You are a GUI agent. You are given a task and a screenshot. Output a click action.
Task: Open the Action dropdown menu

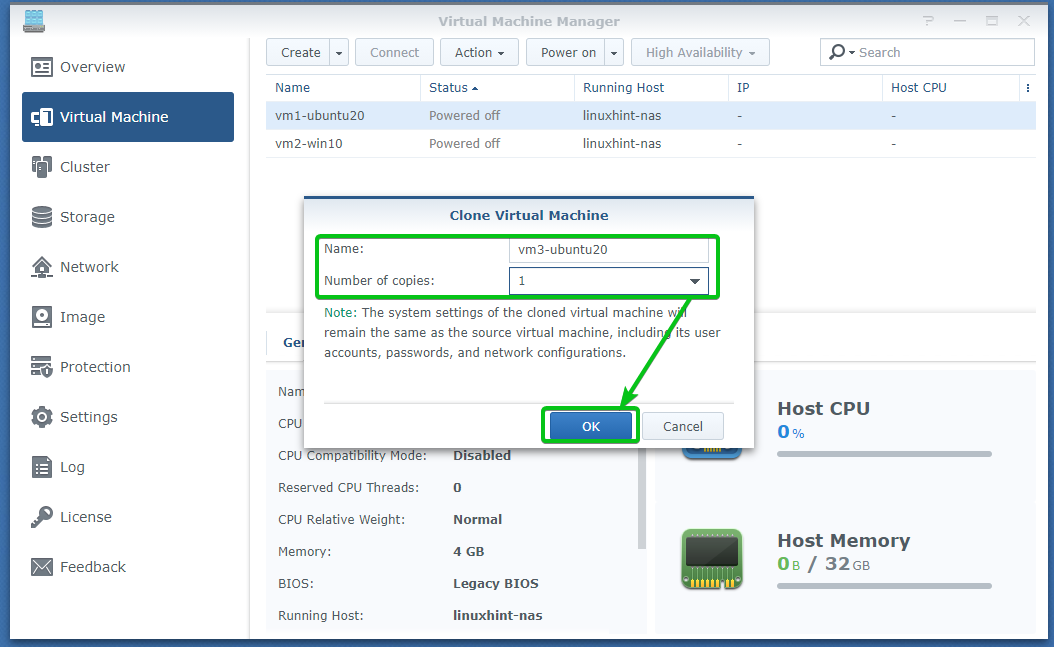tap(479, 52)
